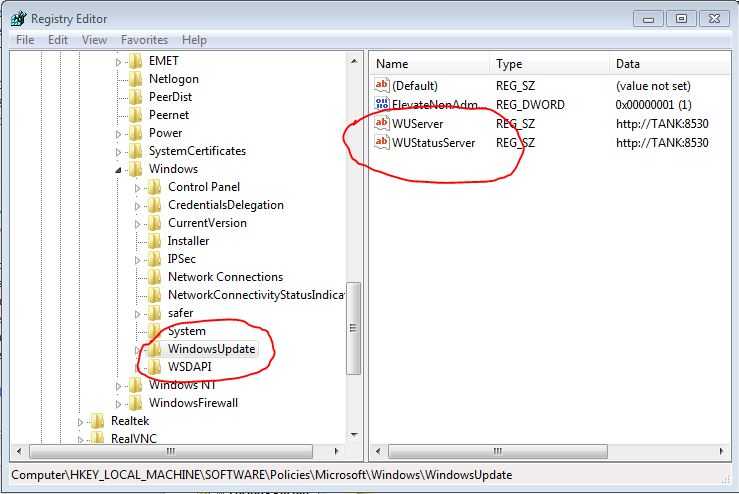Click the Netlogon folder icon
This screenshot has height=494, width=739.
pos(136,79)
